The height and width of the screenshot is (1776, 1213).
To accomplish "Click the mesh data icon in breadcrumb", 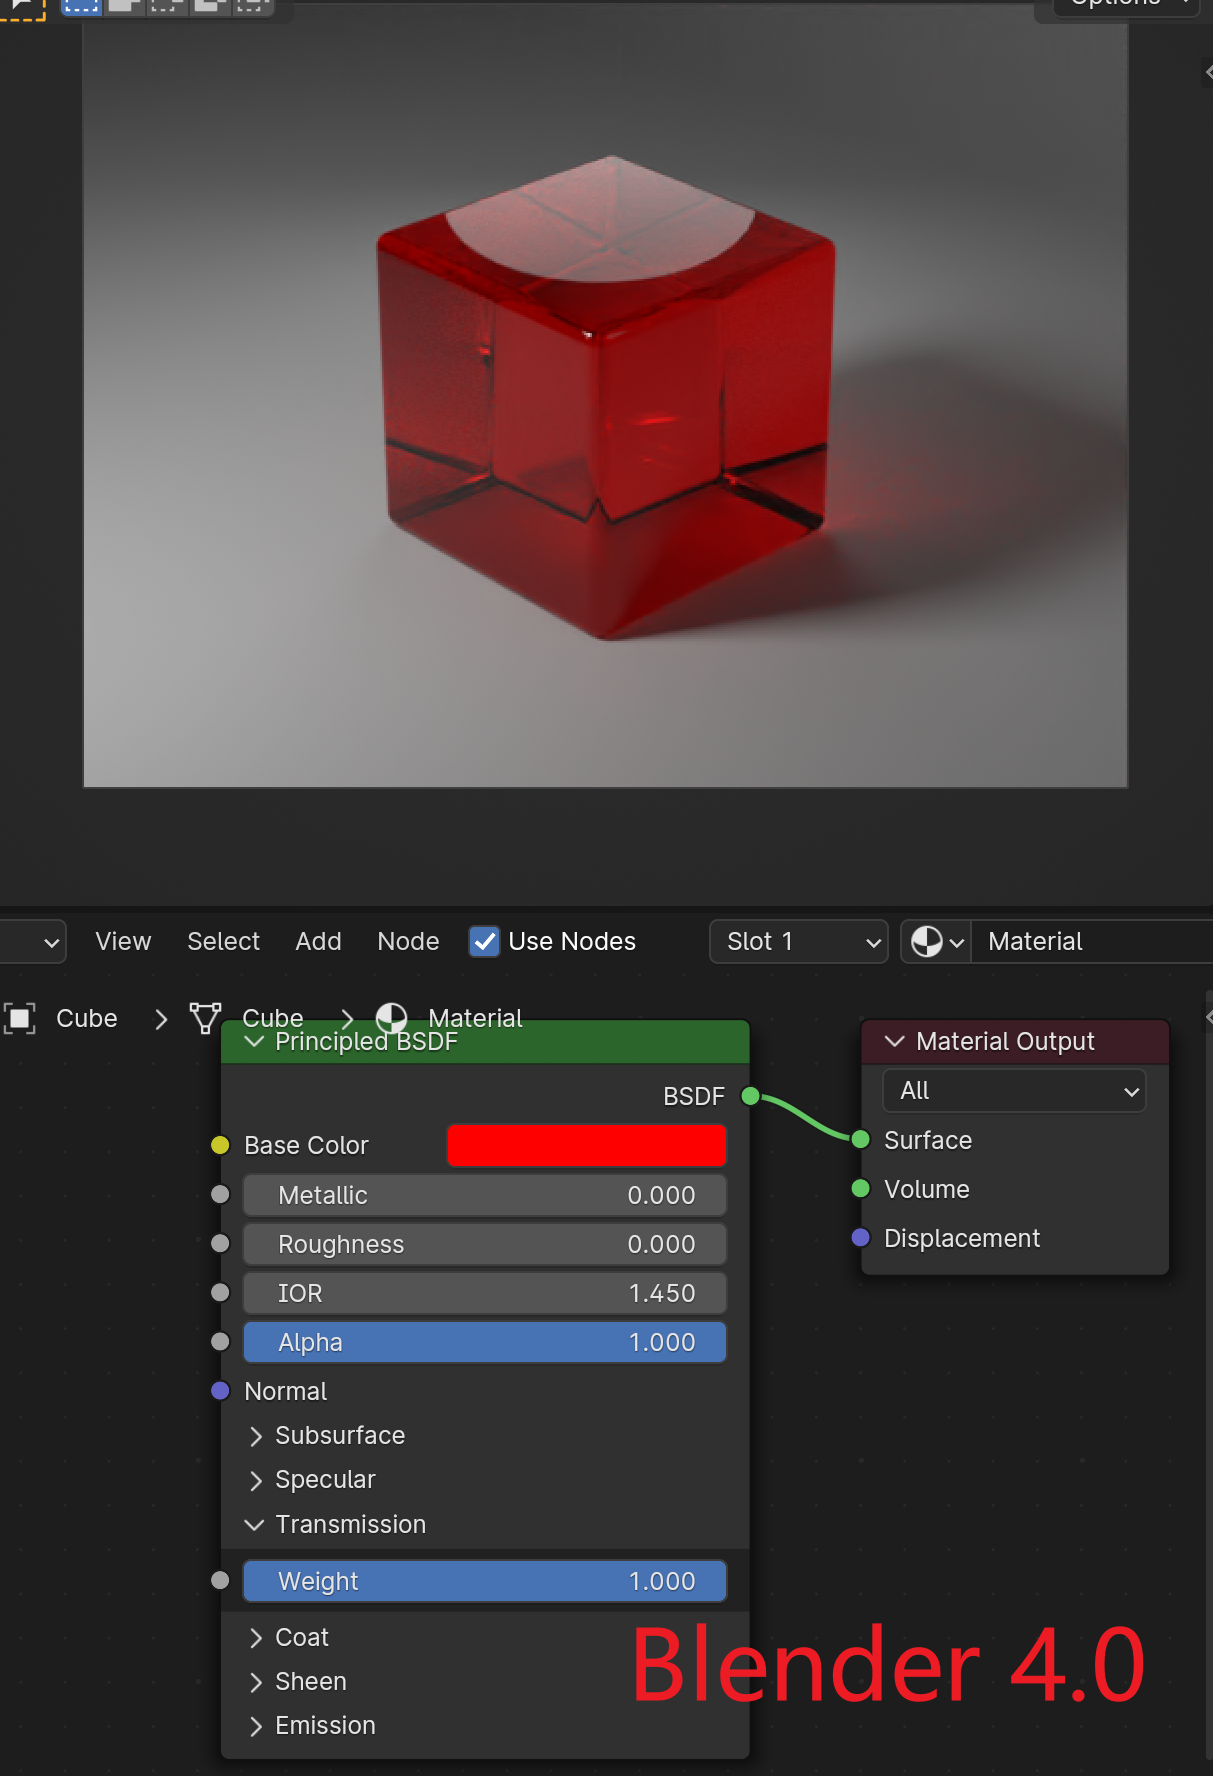I will [x=205, y=1018].
